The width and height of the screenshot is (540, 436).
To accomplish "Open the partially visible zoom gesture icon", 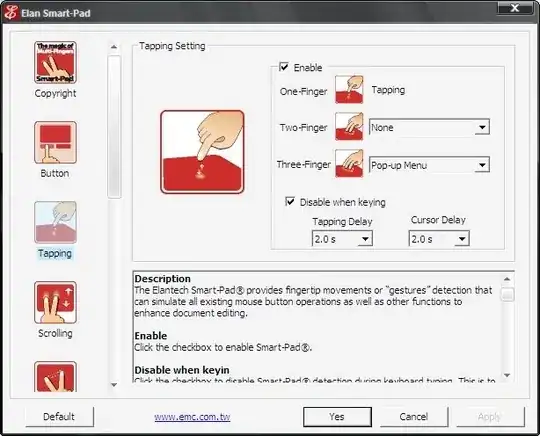I will (x=55, y=376).
